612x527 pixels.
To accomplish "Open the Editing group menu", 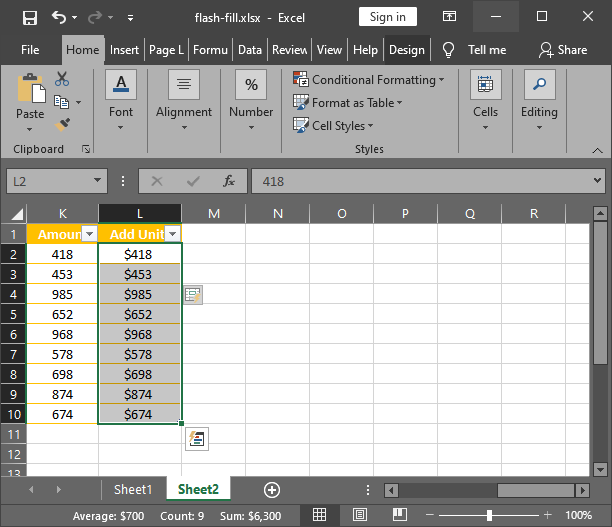I will click(539, 101).
